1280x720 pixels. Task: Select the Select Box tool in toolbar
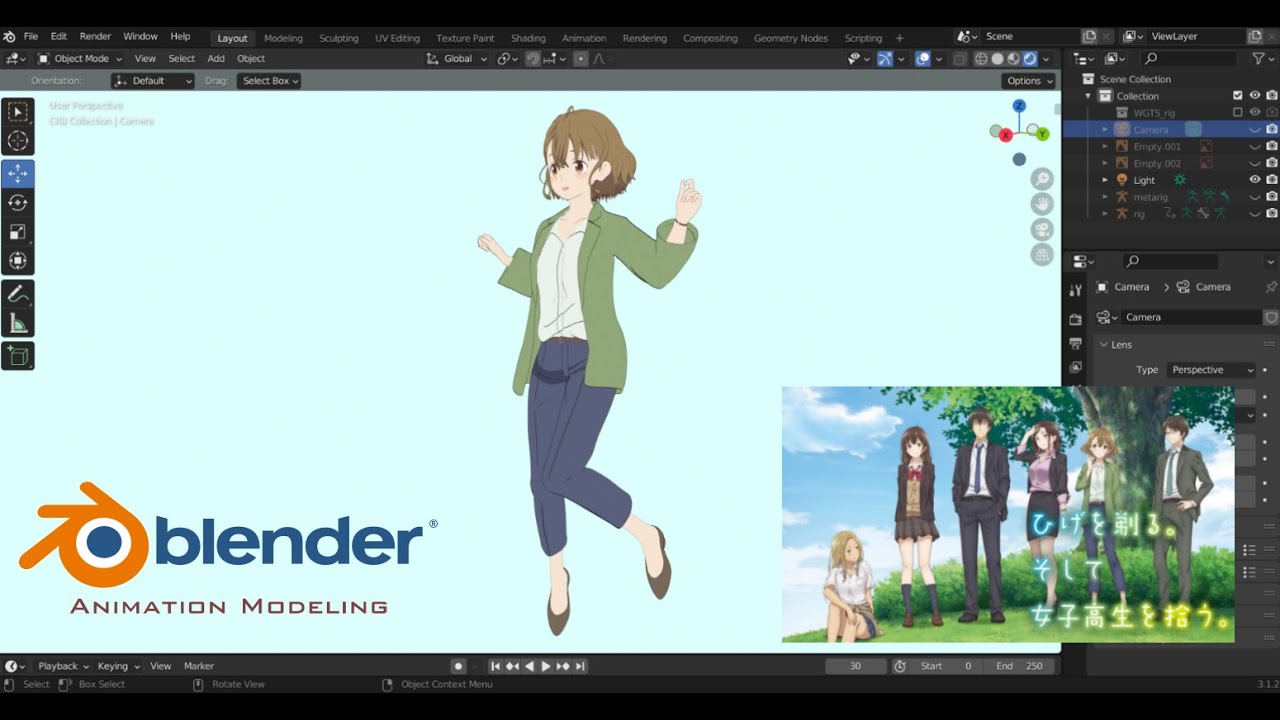coord(18,112)
